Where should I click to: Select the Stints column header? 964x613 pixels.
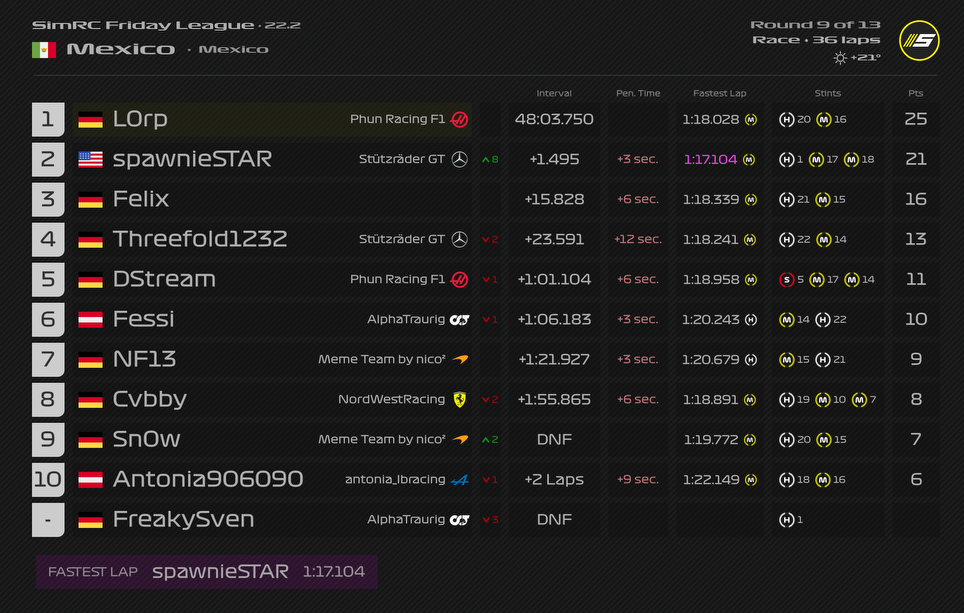(x=827, y=93)
